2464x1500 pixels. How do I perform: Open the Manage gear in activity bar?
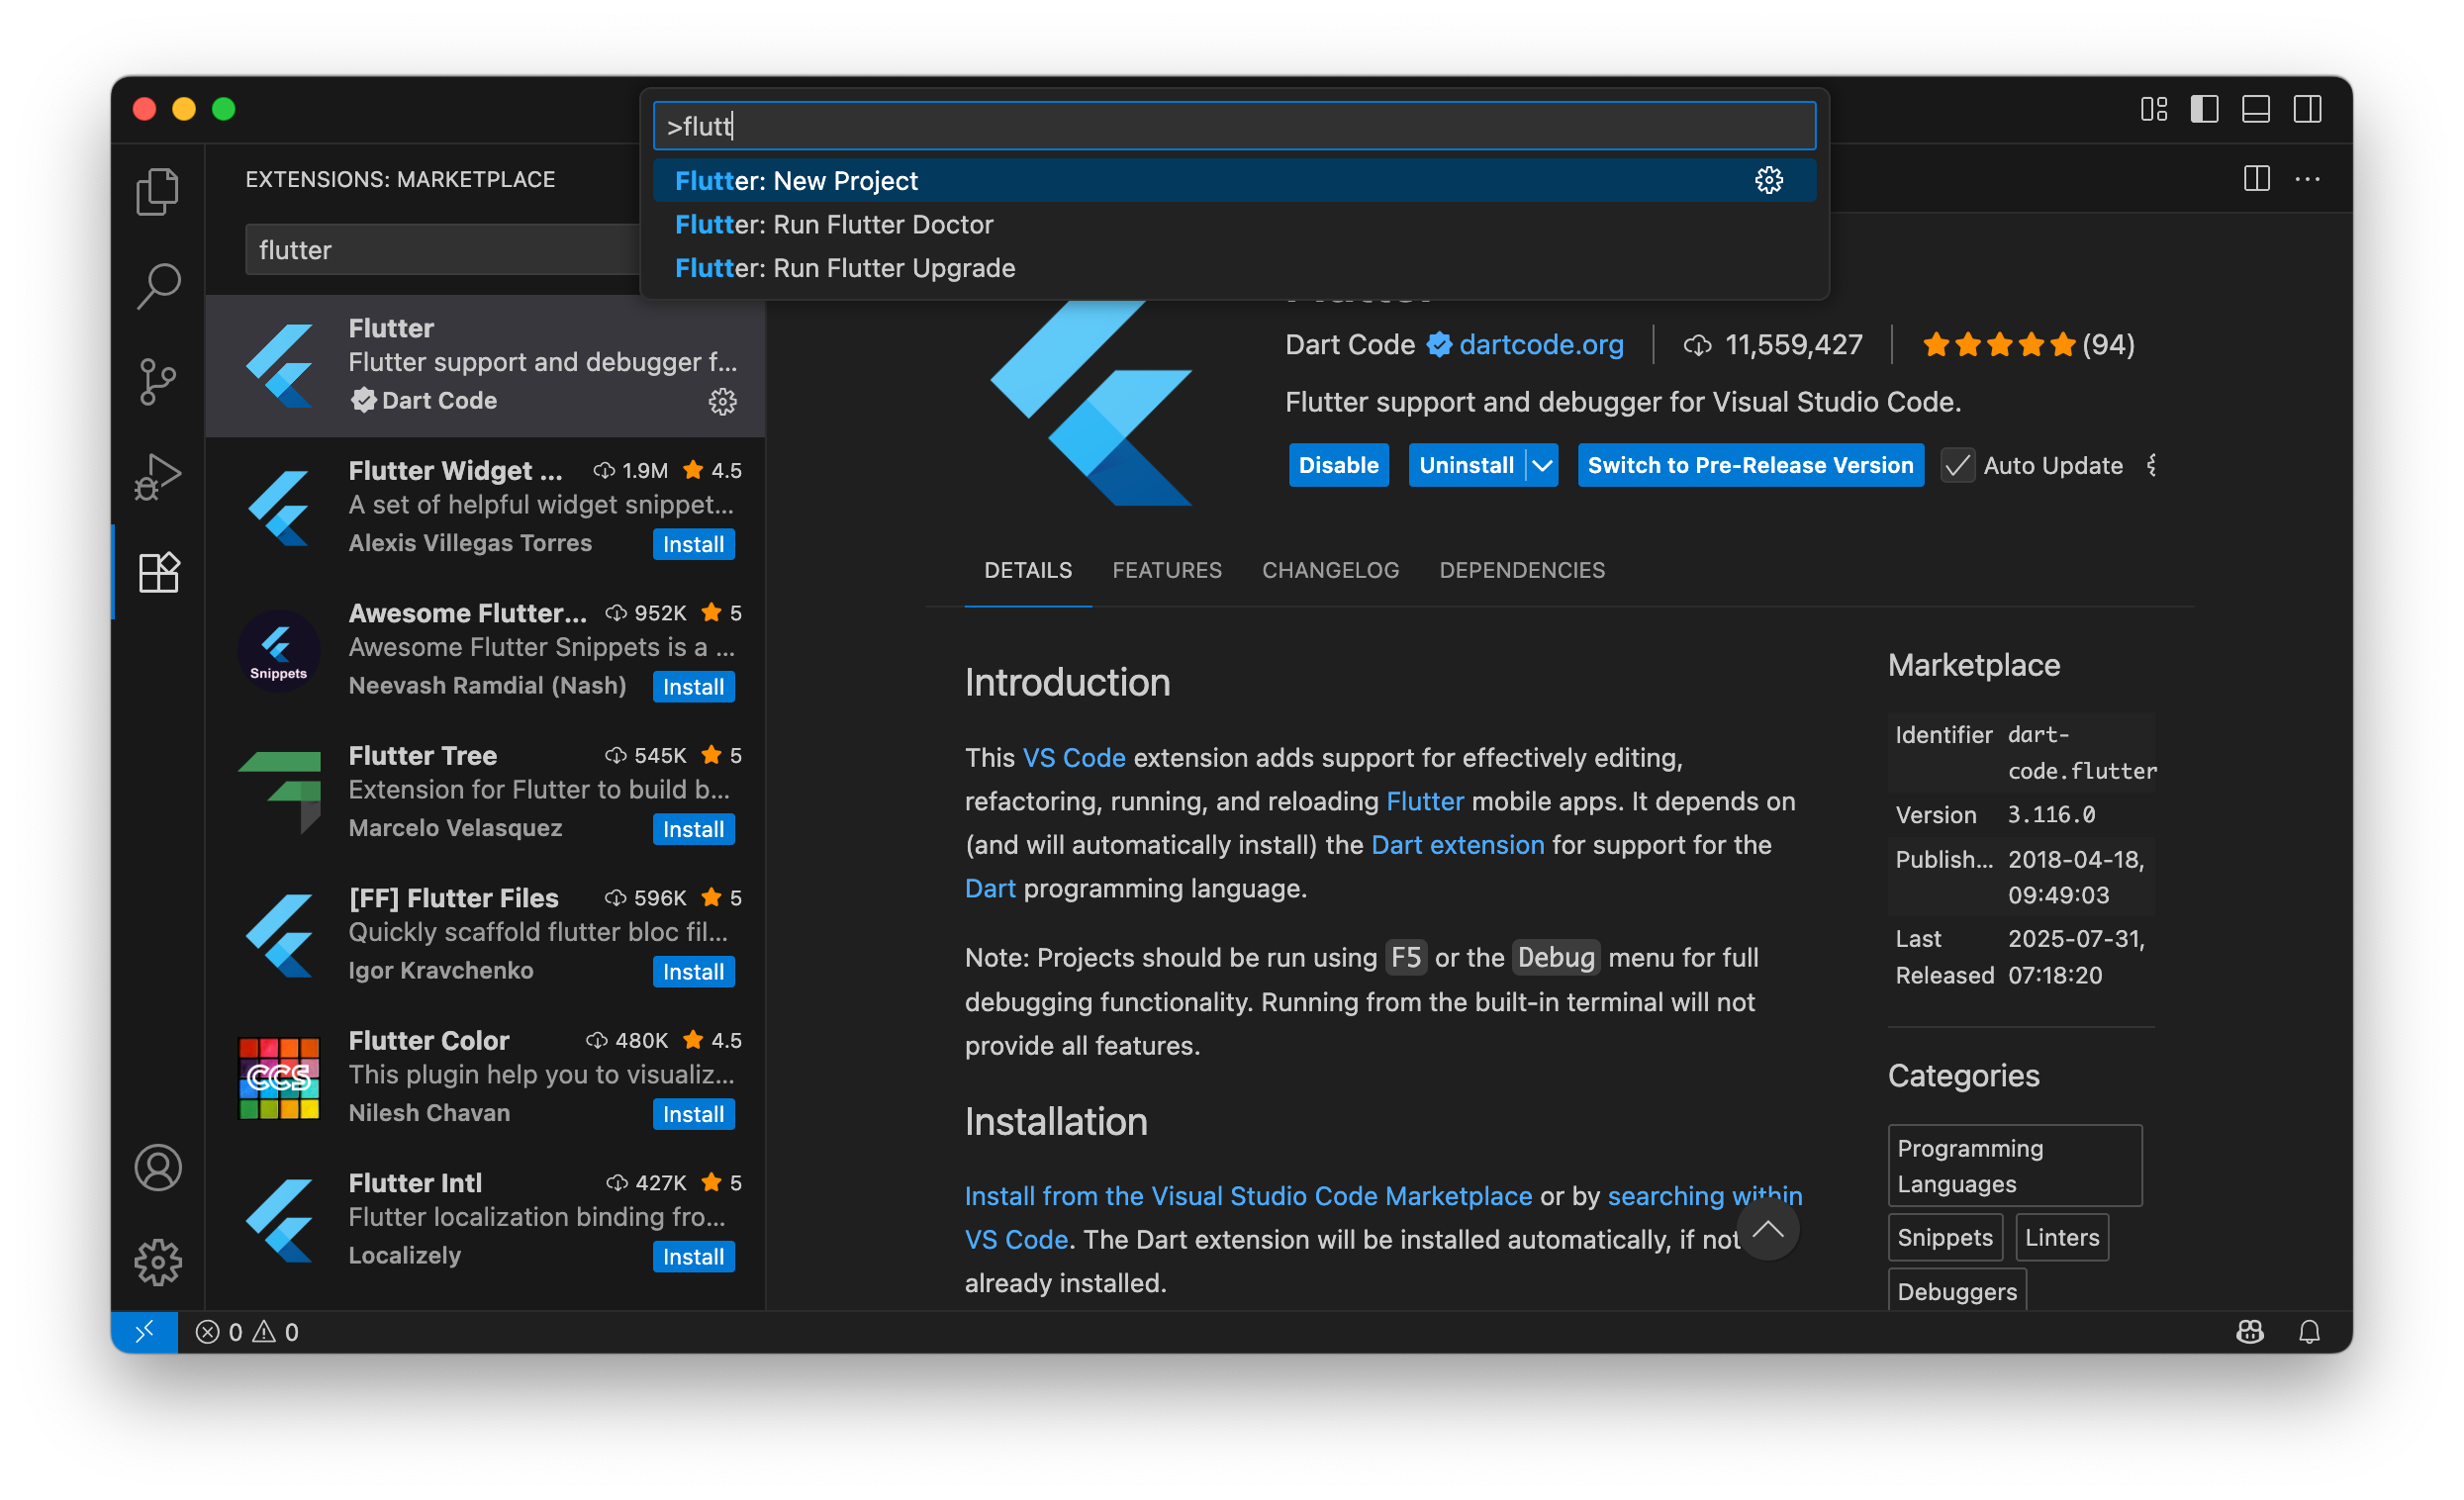(x=158, y=1262)
